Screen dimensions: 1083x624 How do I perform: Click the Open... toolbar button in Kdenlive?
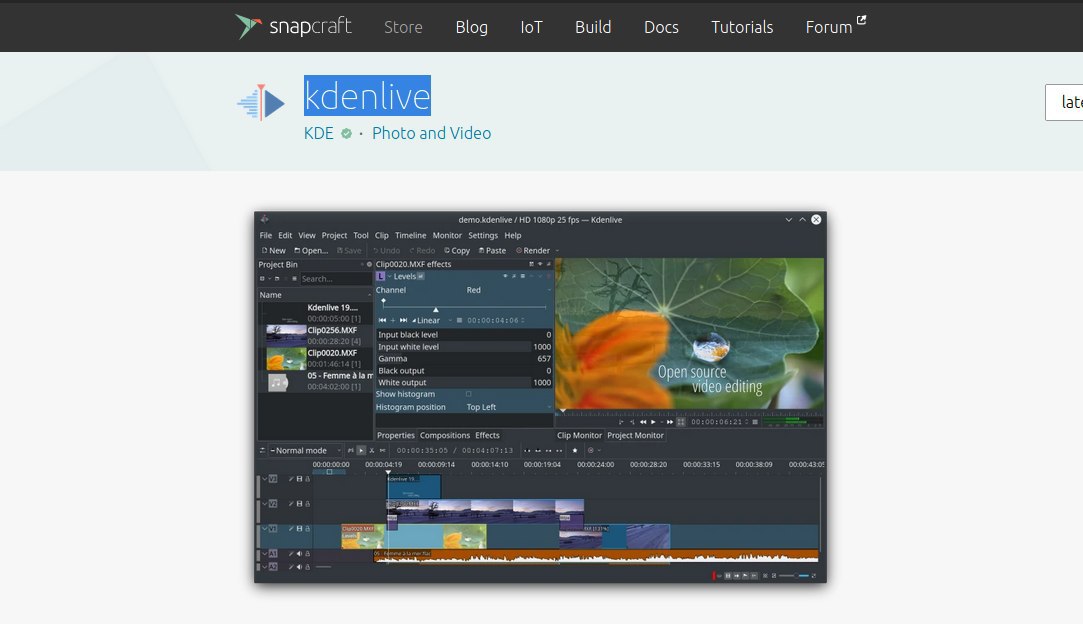(x=311, y=251)
